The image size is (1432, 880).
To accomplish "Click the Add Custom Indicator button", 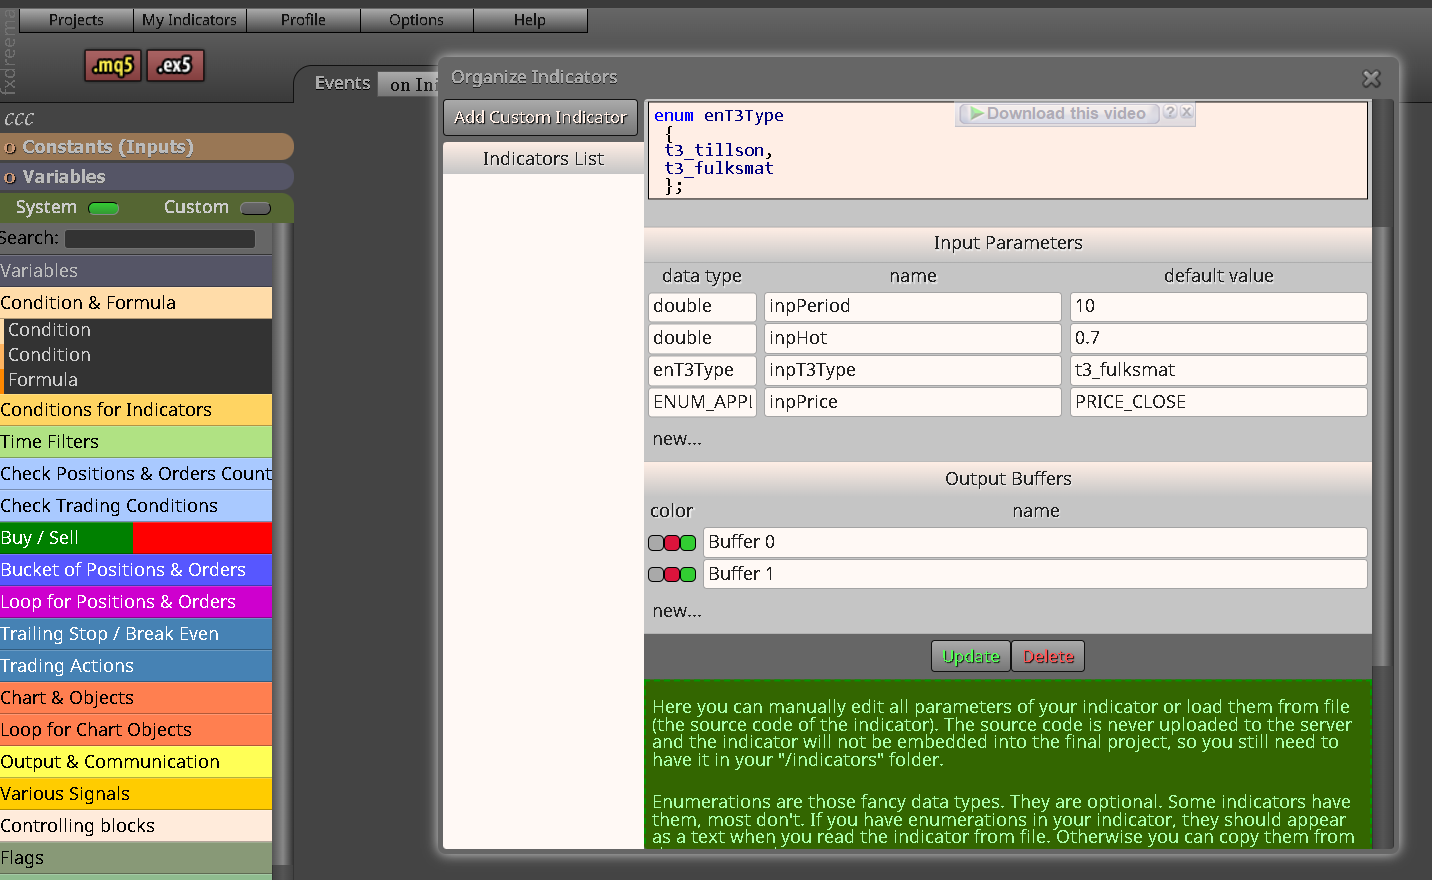I will pos(540,117).
